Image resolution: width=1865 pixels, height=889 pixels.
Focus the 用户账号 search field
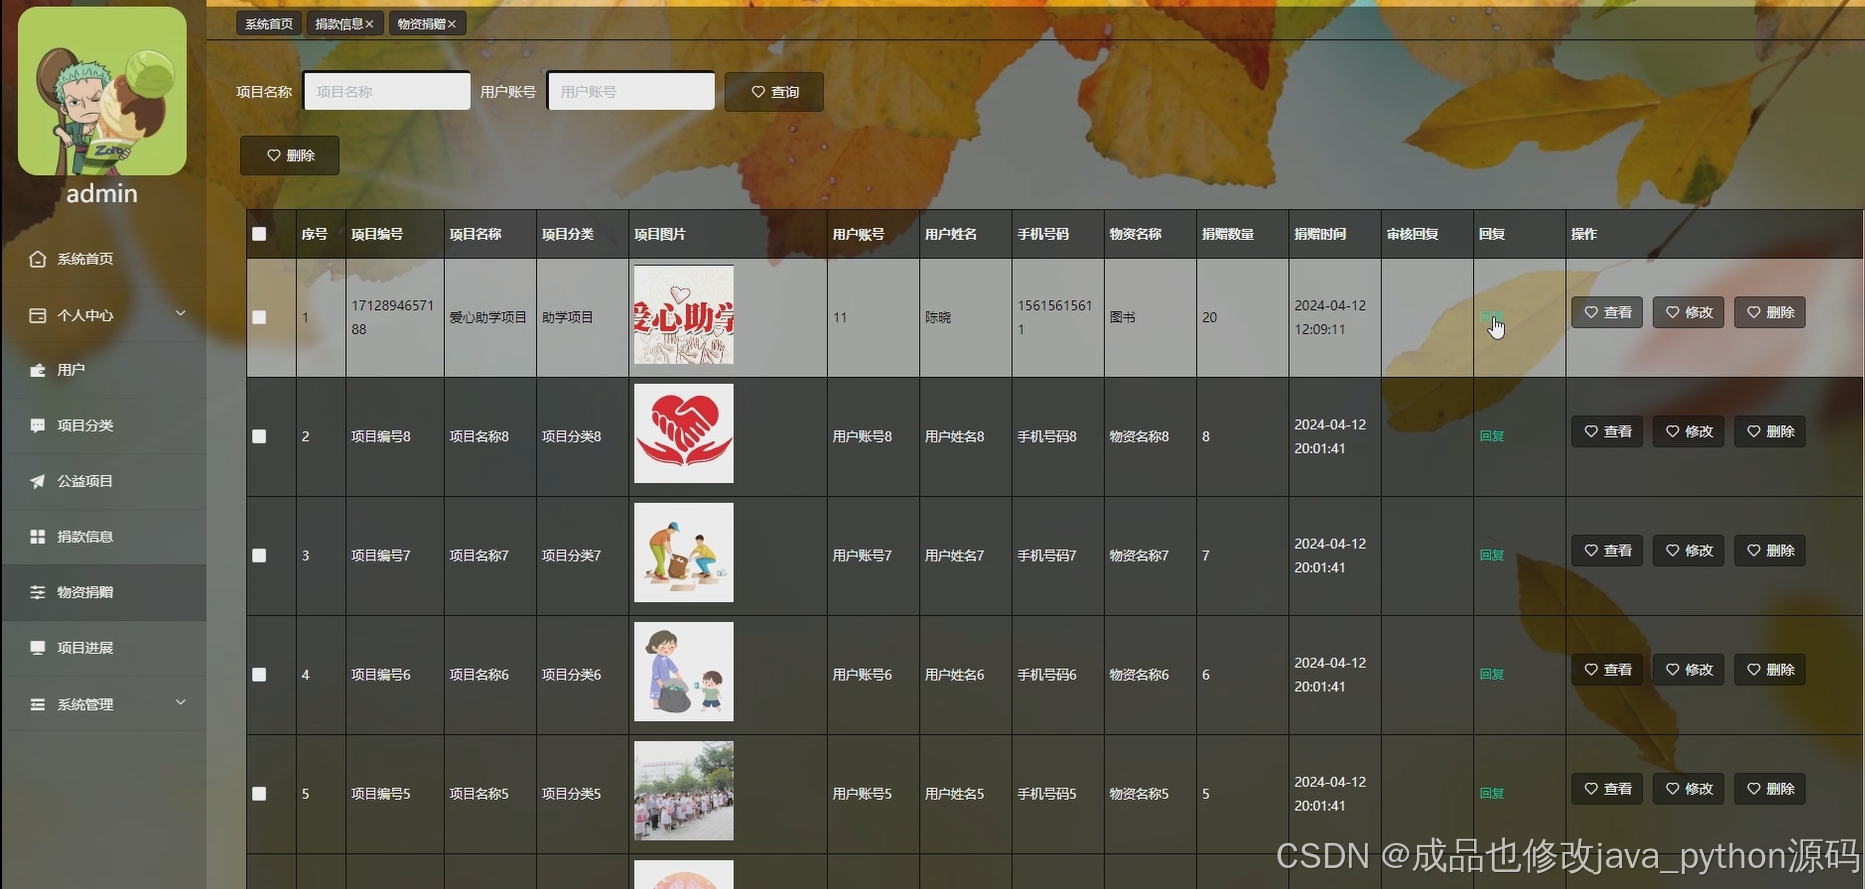[x=631, y=91]
